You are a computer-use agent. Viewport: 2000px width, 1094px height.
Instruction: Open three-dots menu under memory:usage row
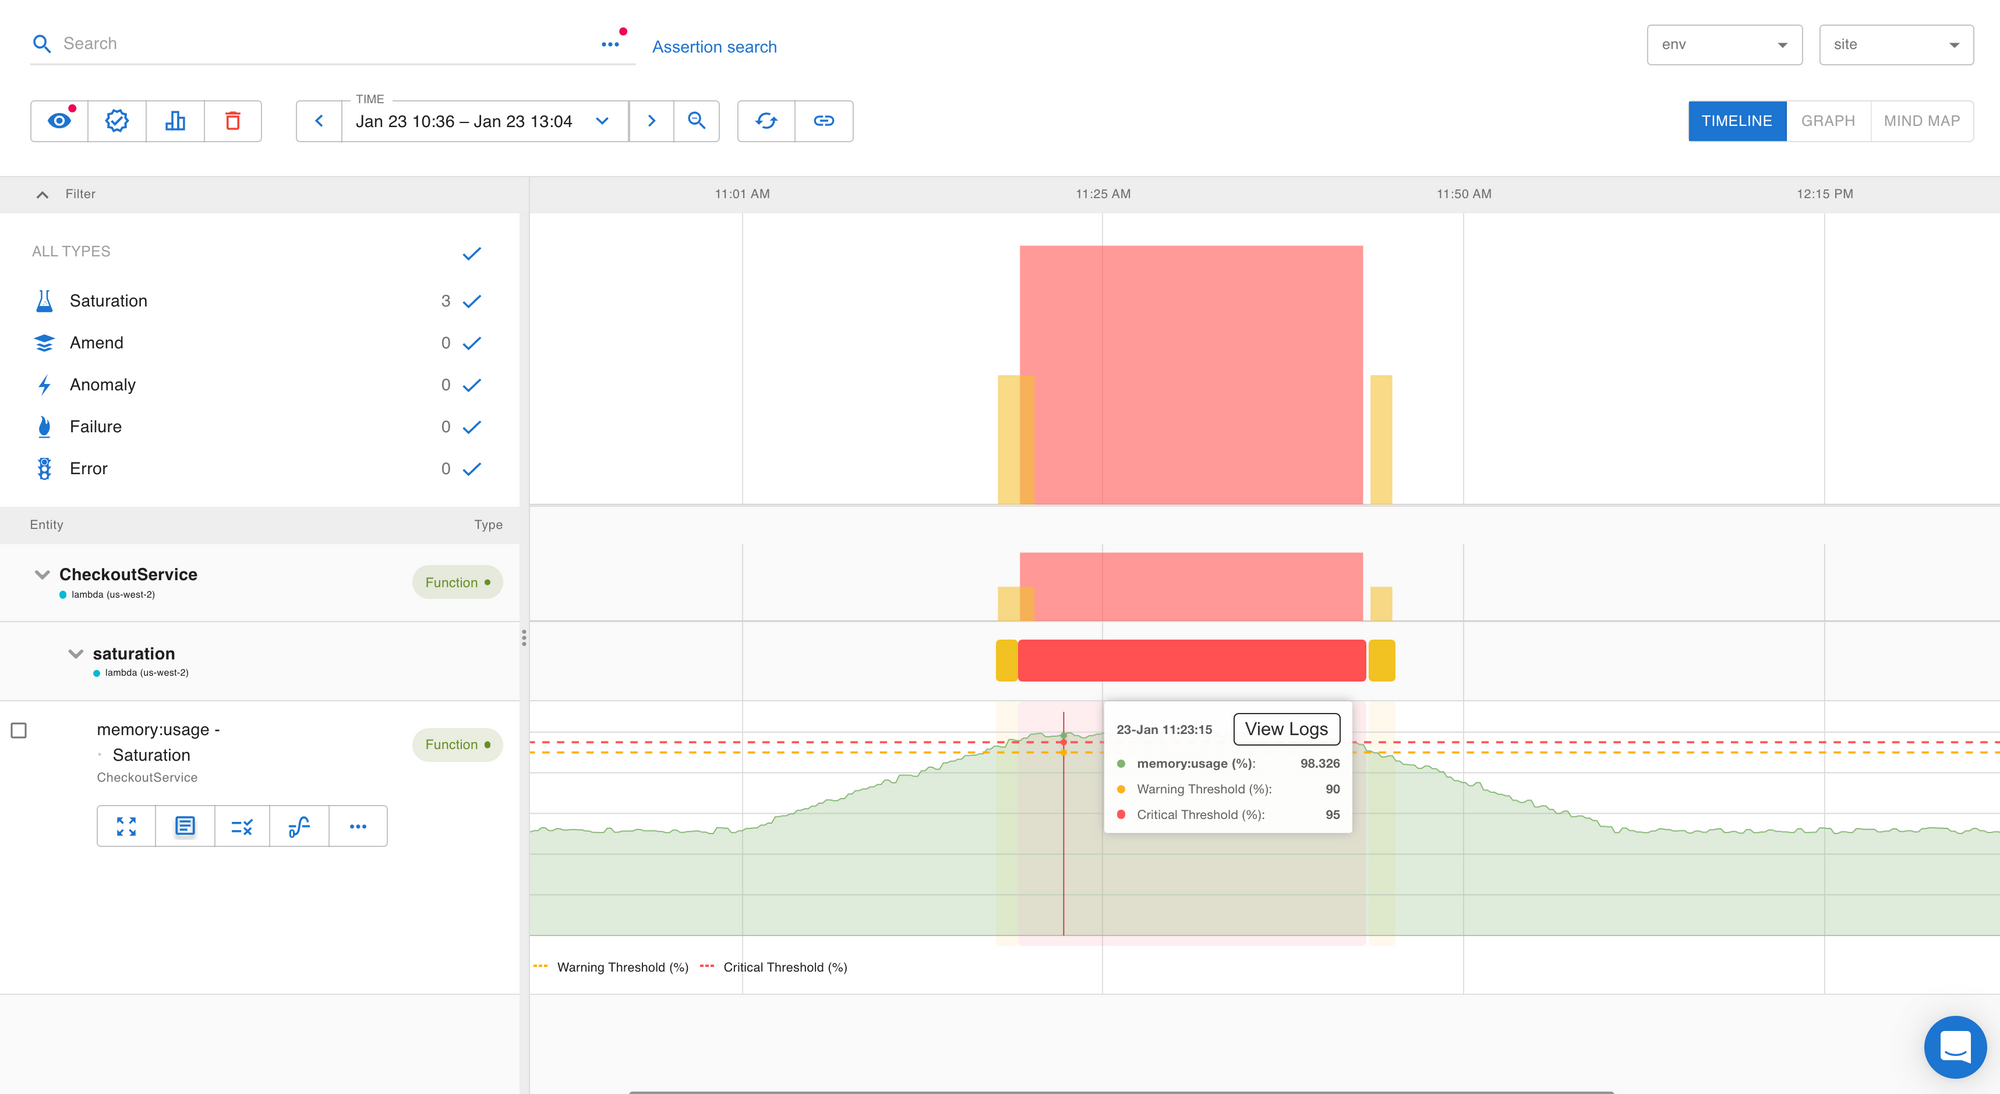tap(358, 826)
